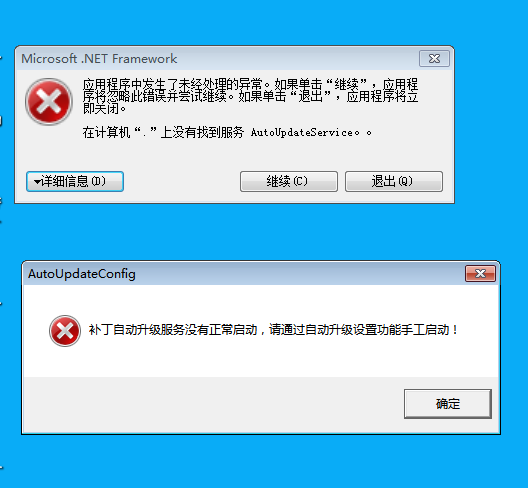Click the 请通过自动升级设置功能手工启动 part of the message
The height and width of the screenshot is (488, 528).
[359, 330]
